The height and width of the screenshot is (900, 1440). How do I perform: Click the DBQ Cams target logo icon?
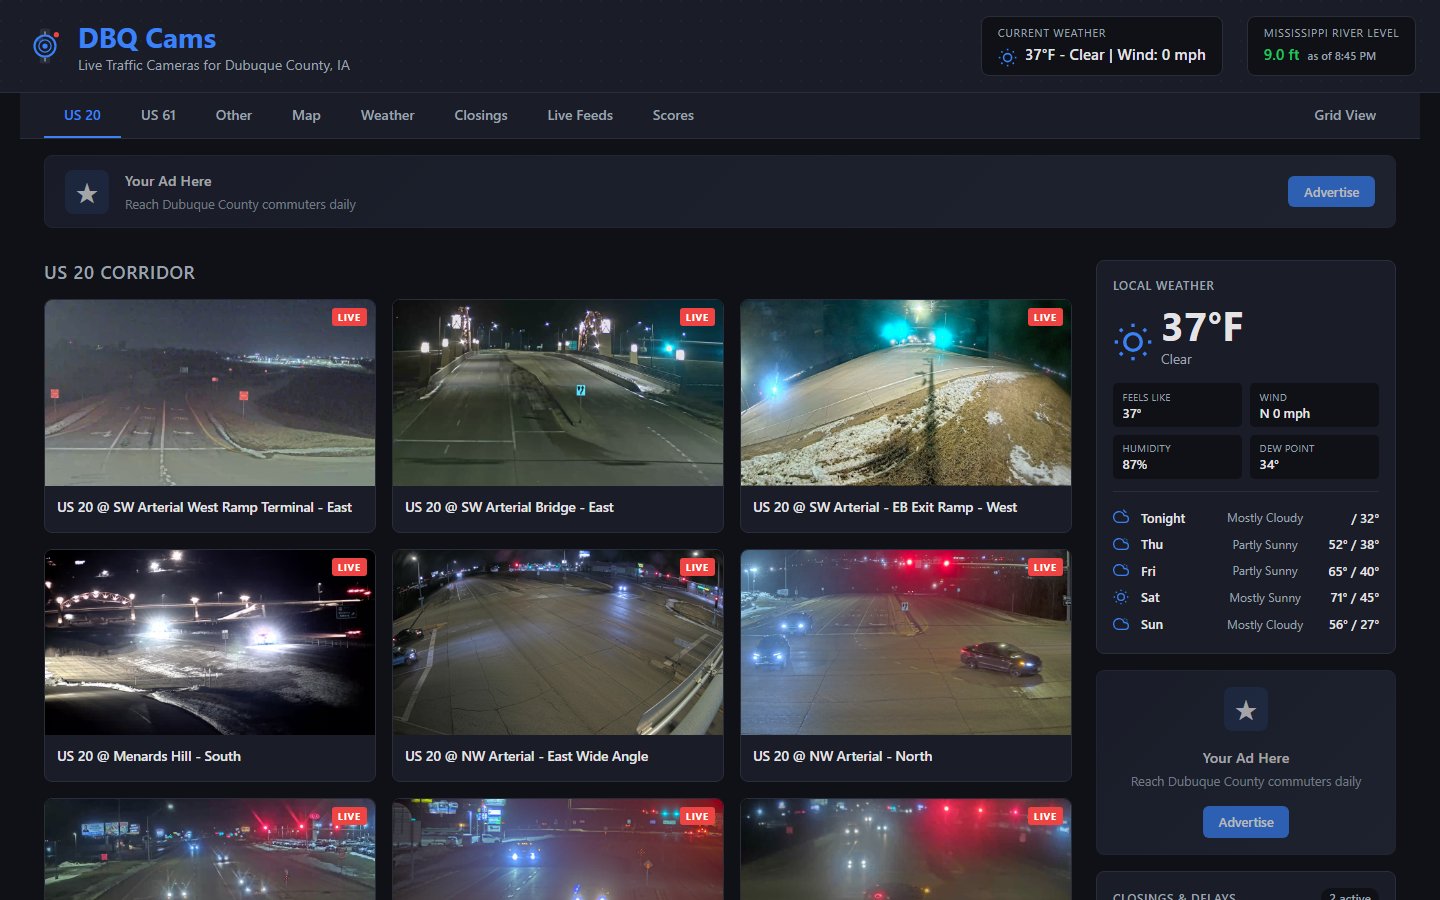[x=45, y=45]
